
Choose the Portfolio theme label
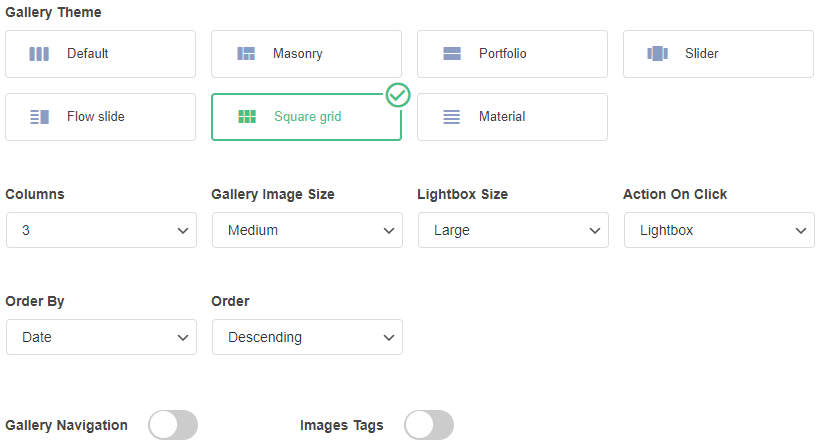coord(503,54)
